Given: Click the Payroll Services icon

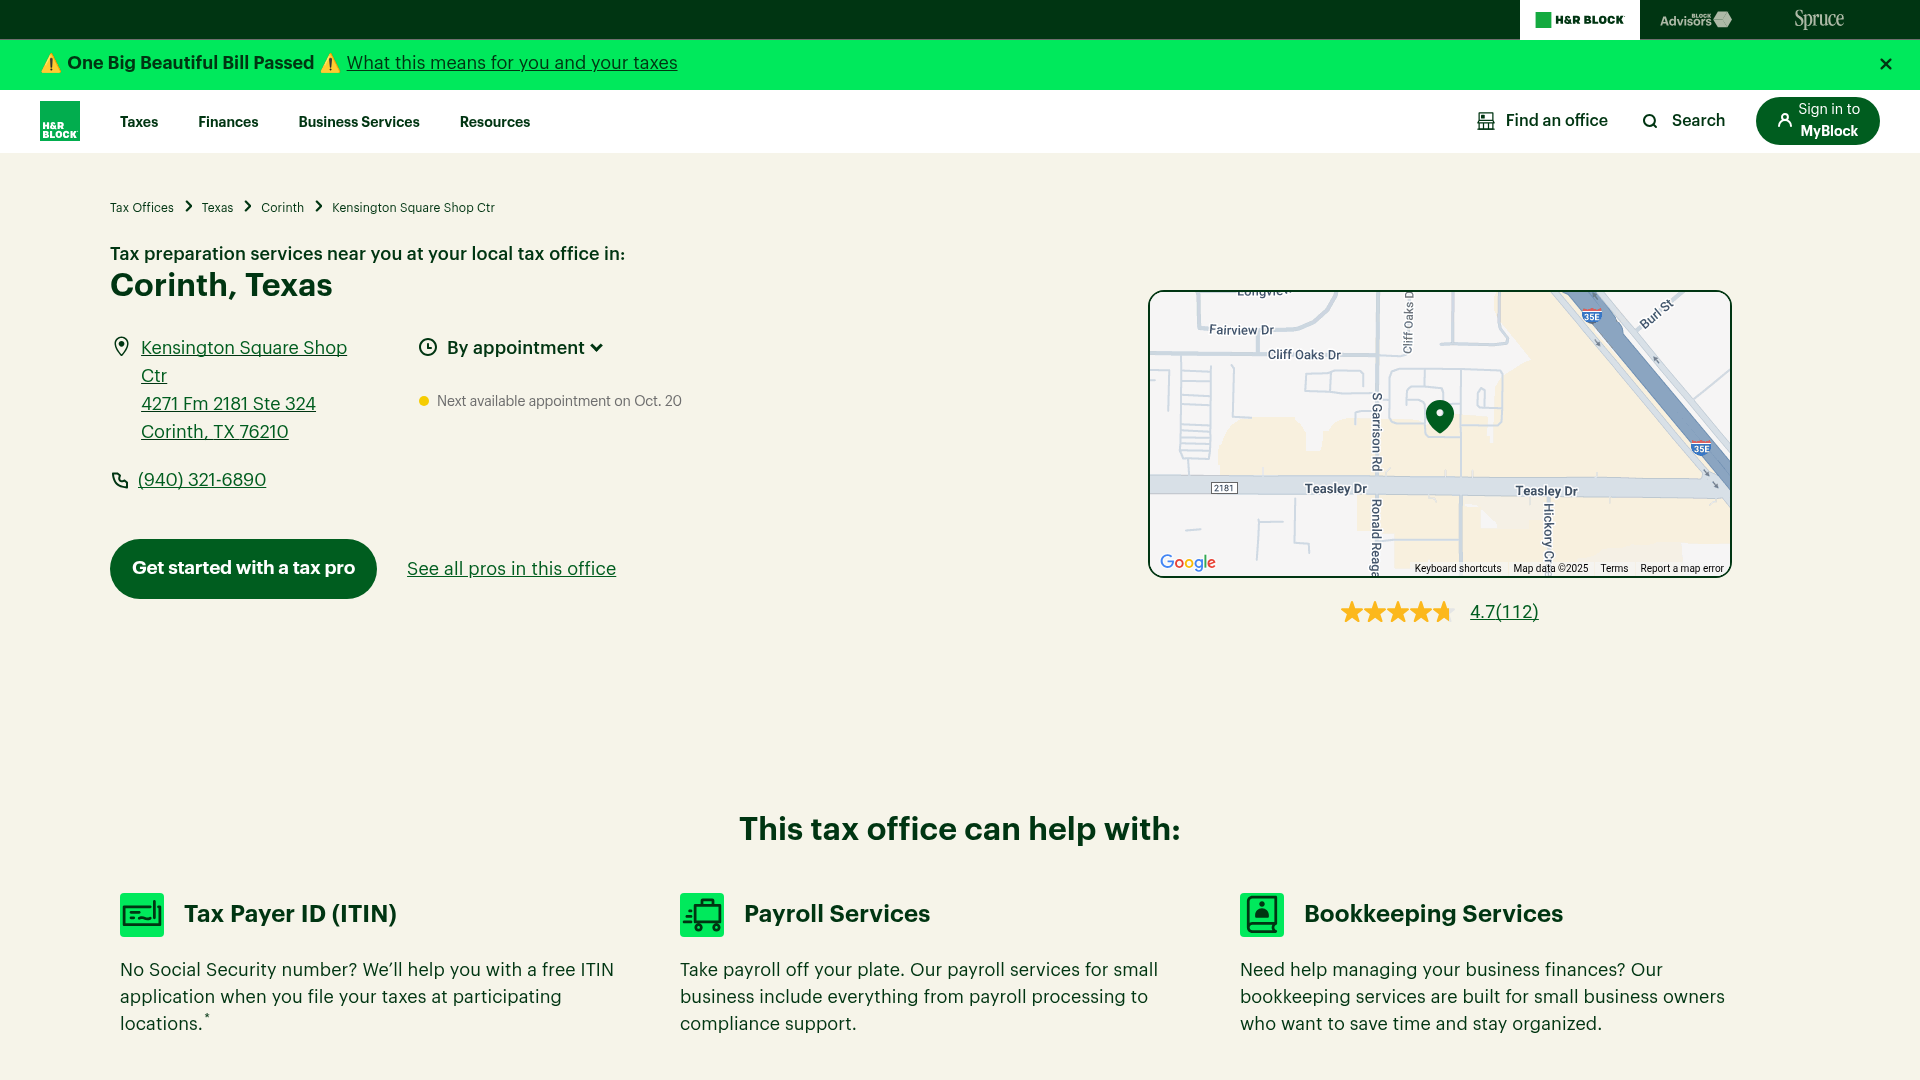Looking at the screenshot, I should 702,914.
